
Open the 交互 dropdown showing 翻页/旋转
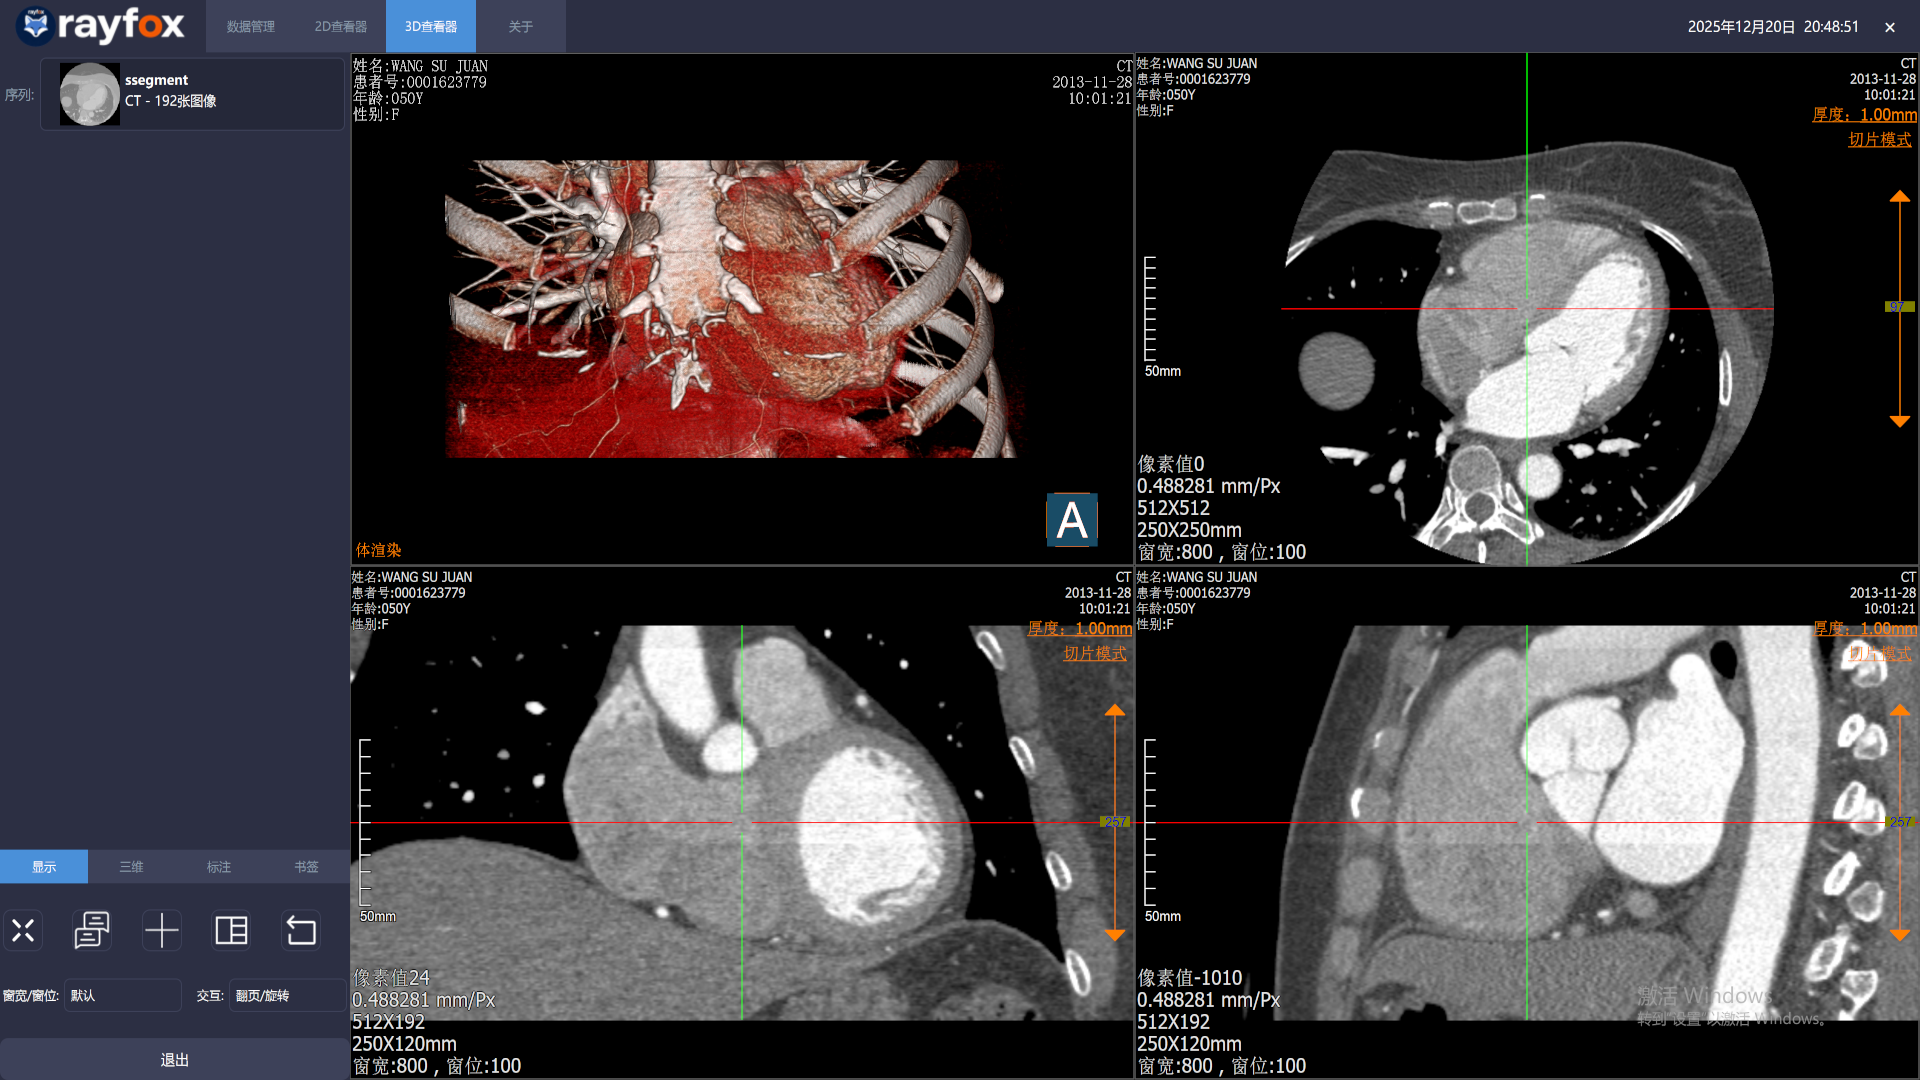[287, 995]
